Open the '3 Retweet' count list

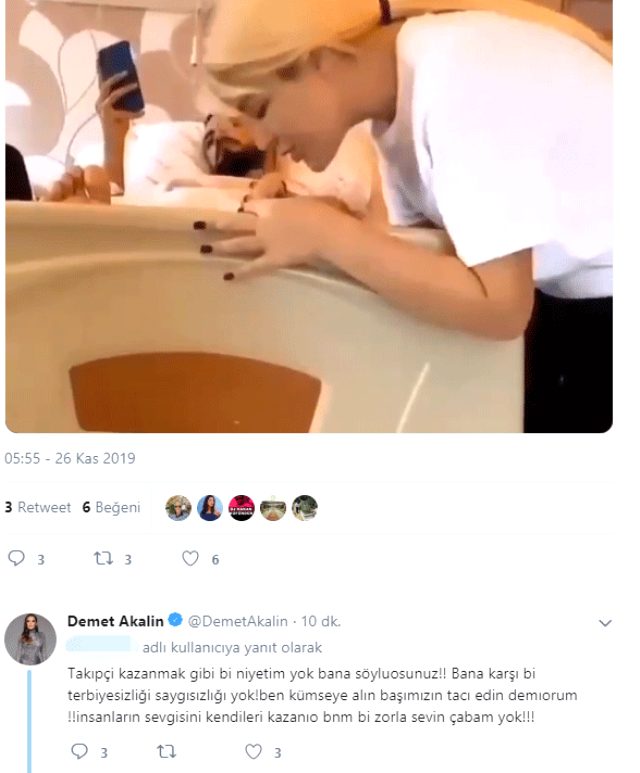pyautogui.click(x=38, y=507)
